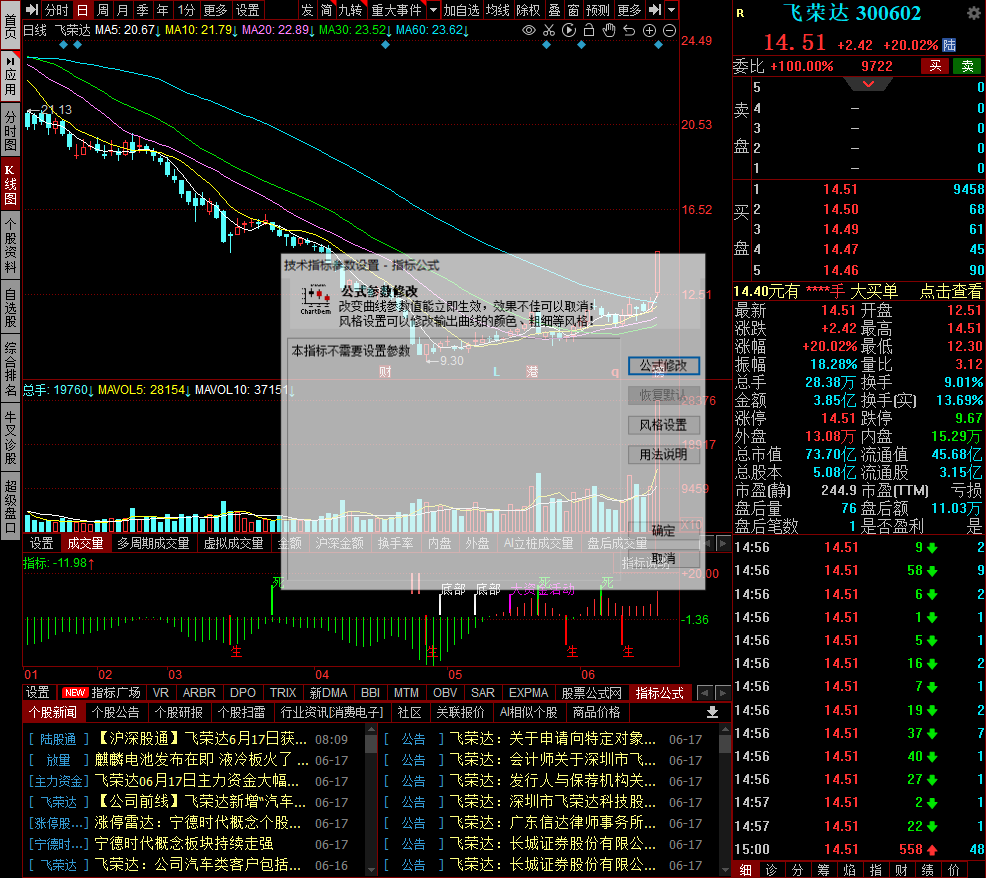
Task: Switch to the 个股研报 tab
Action: (179, 712)
